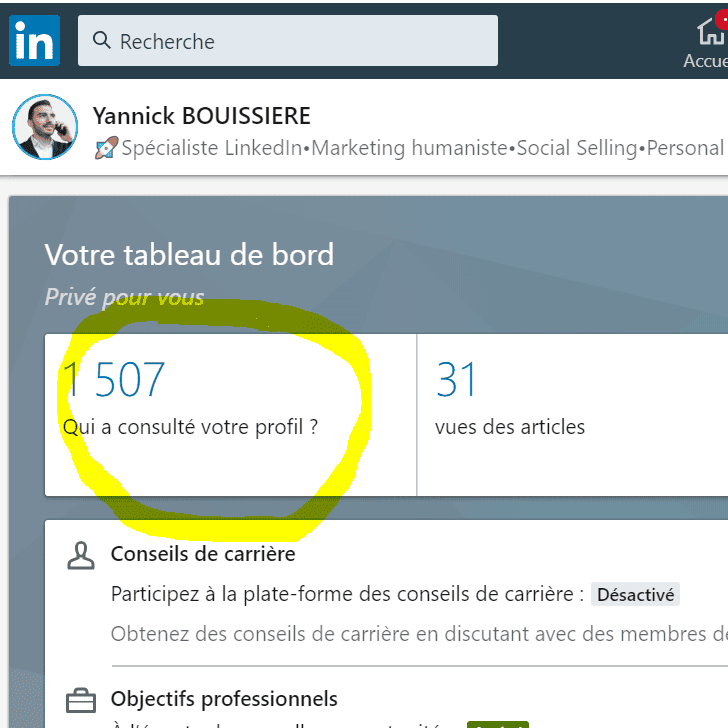The width and height of the screenshot is (728, 728).
Task: Click the Yannick BOUISSIERE profile name
Action: click(202, 116)
